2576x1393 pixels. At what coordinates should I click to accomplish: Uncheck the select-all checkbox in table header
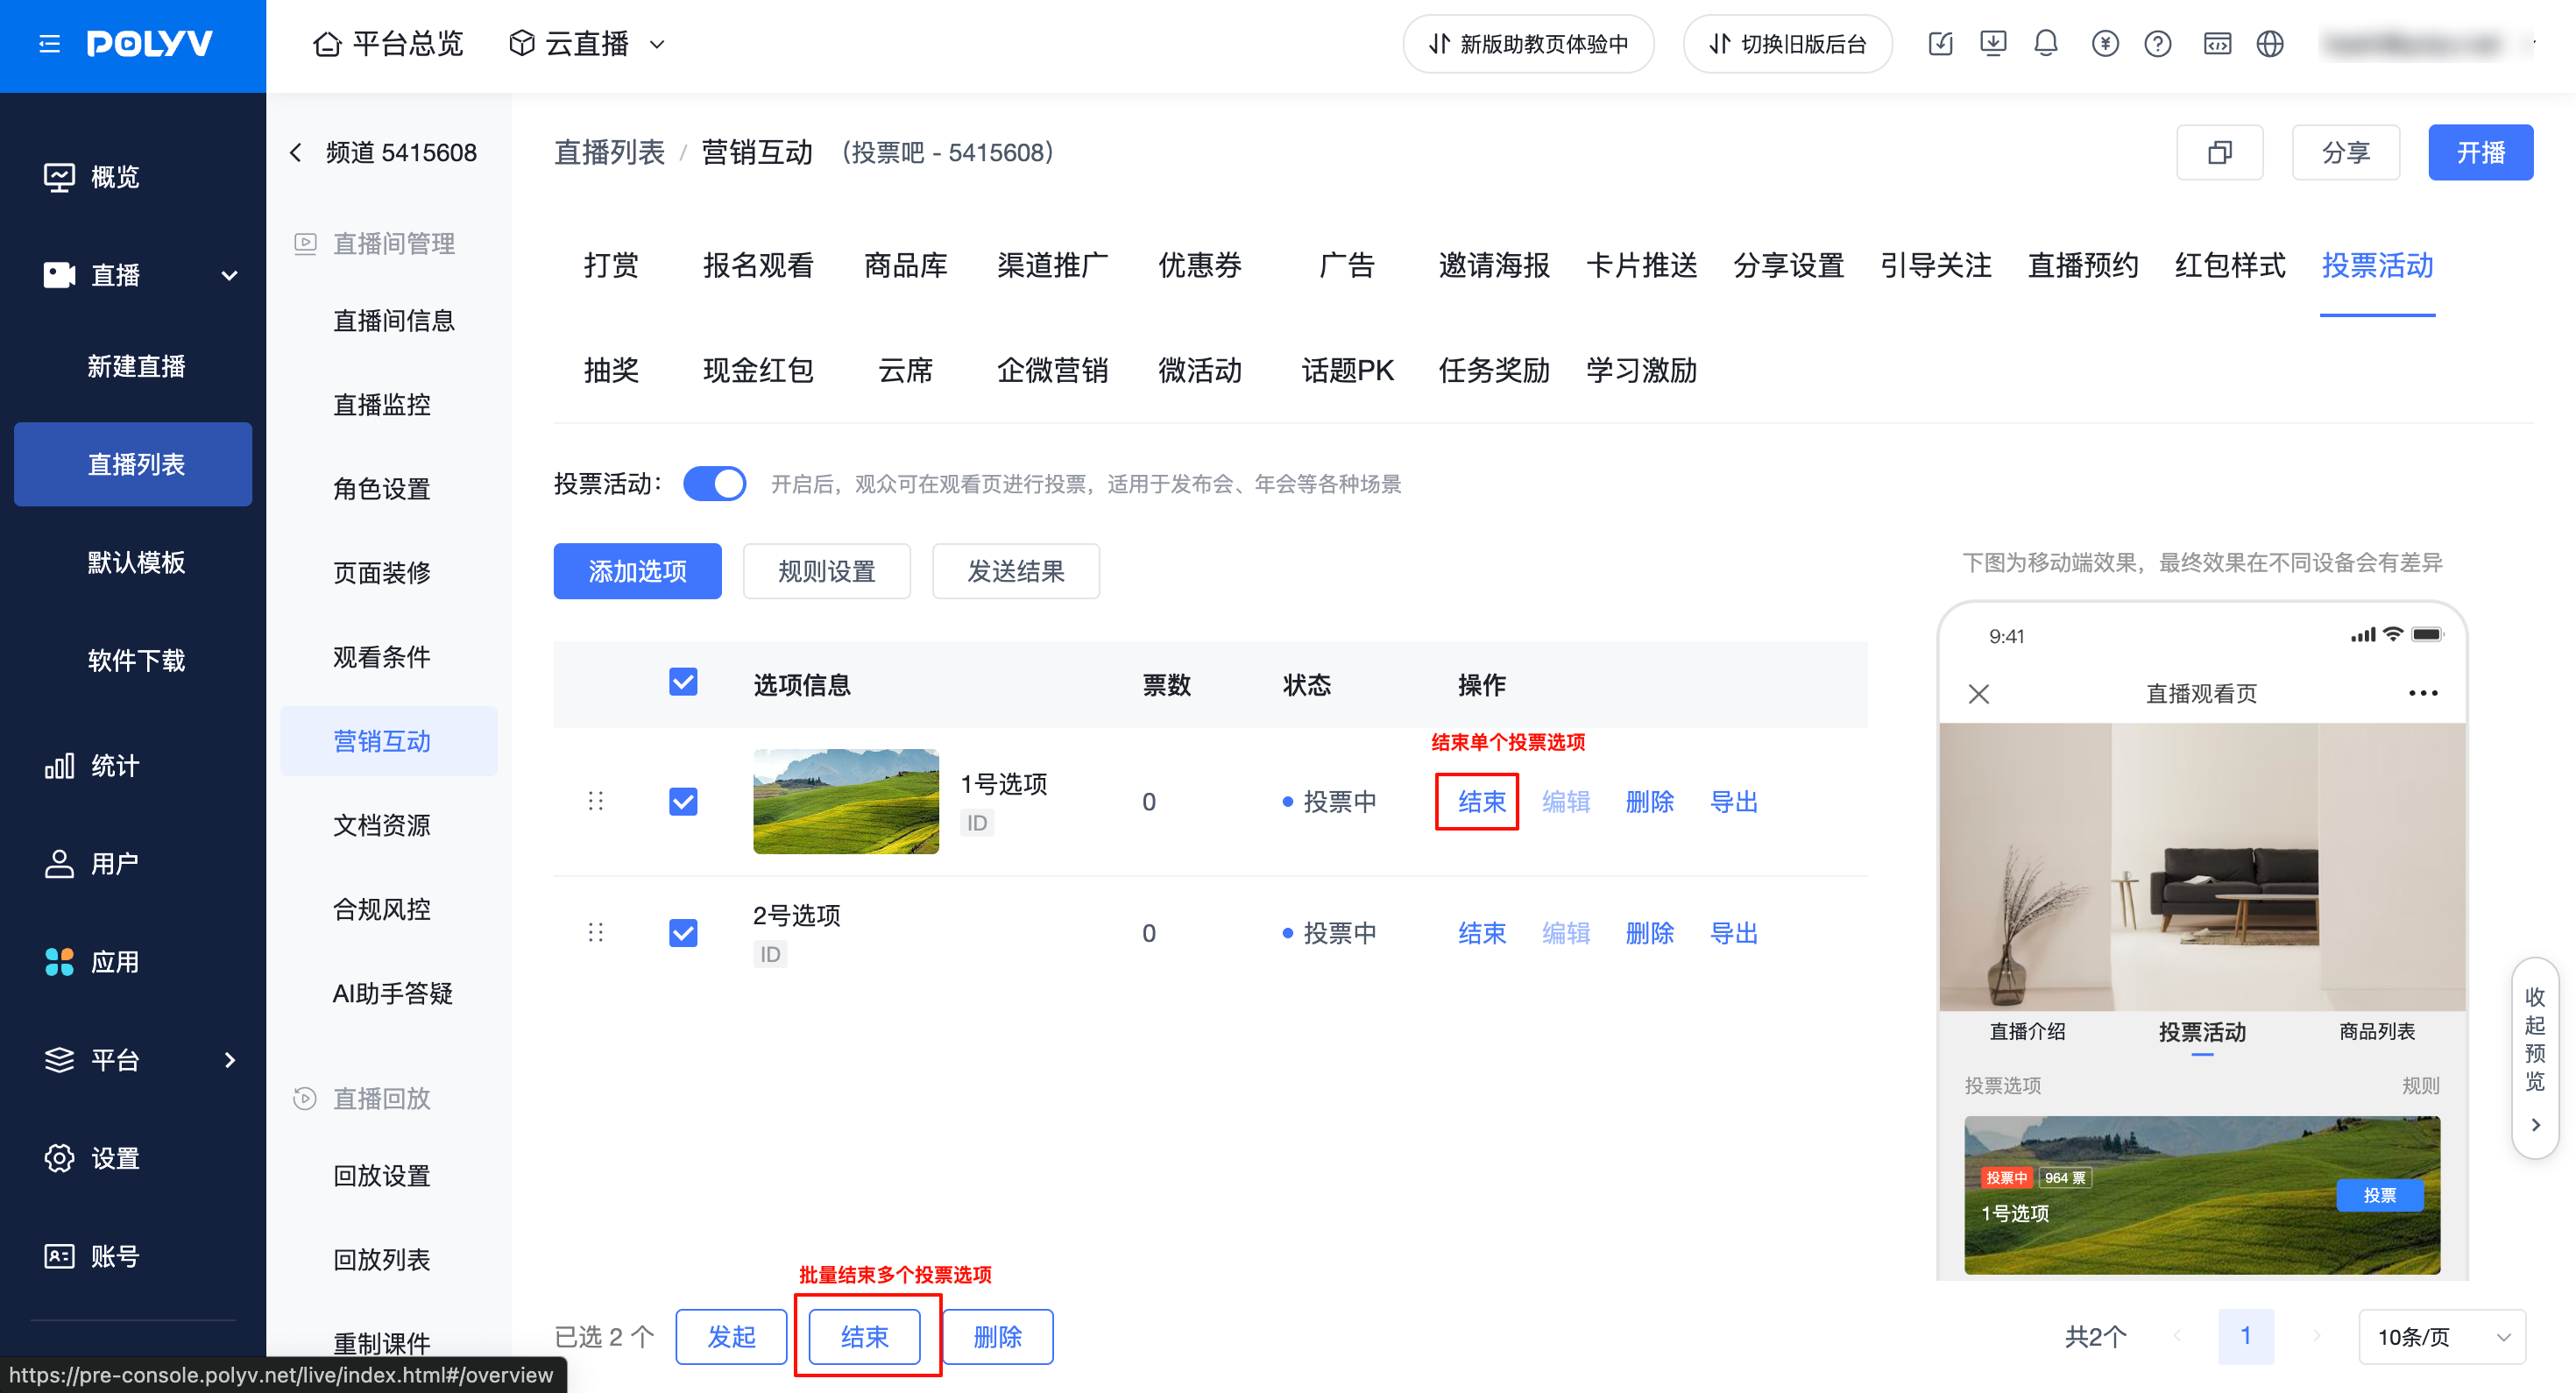tap(683, 682)
